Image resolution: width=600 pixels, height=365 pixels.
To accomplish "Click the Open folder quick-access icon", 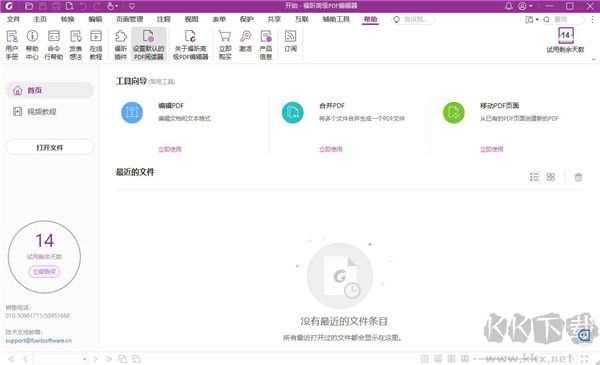I will (x=29, y=6).
